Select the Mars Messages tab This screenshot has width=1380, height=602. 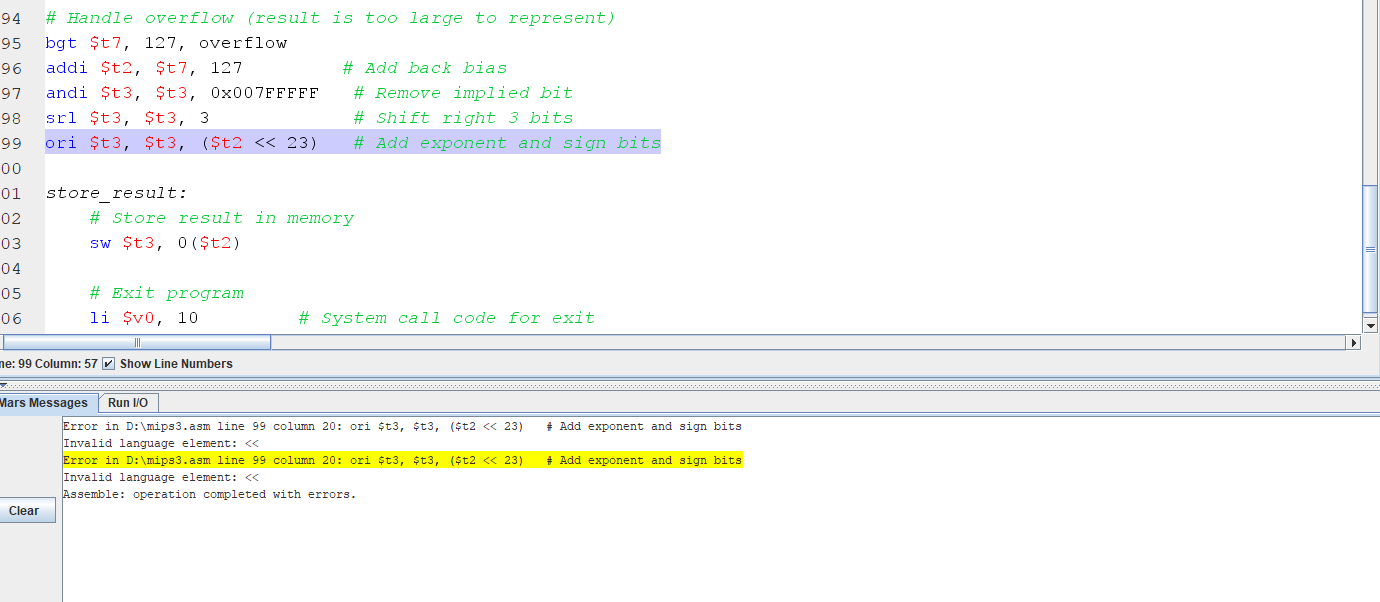pos(45,402)
